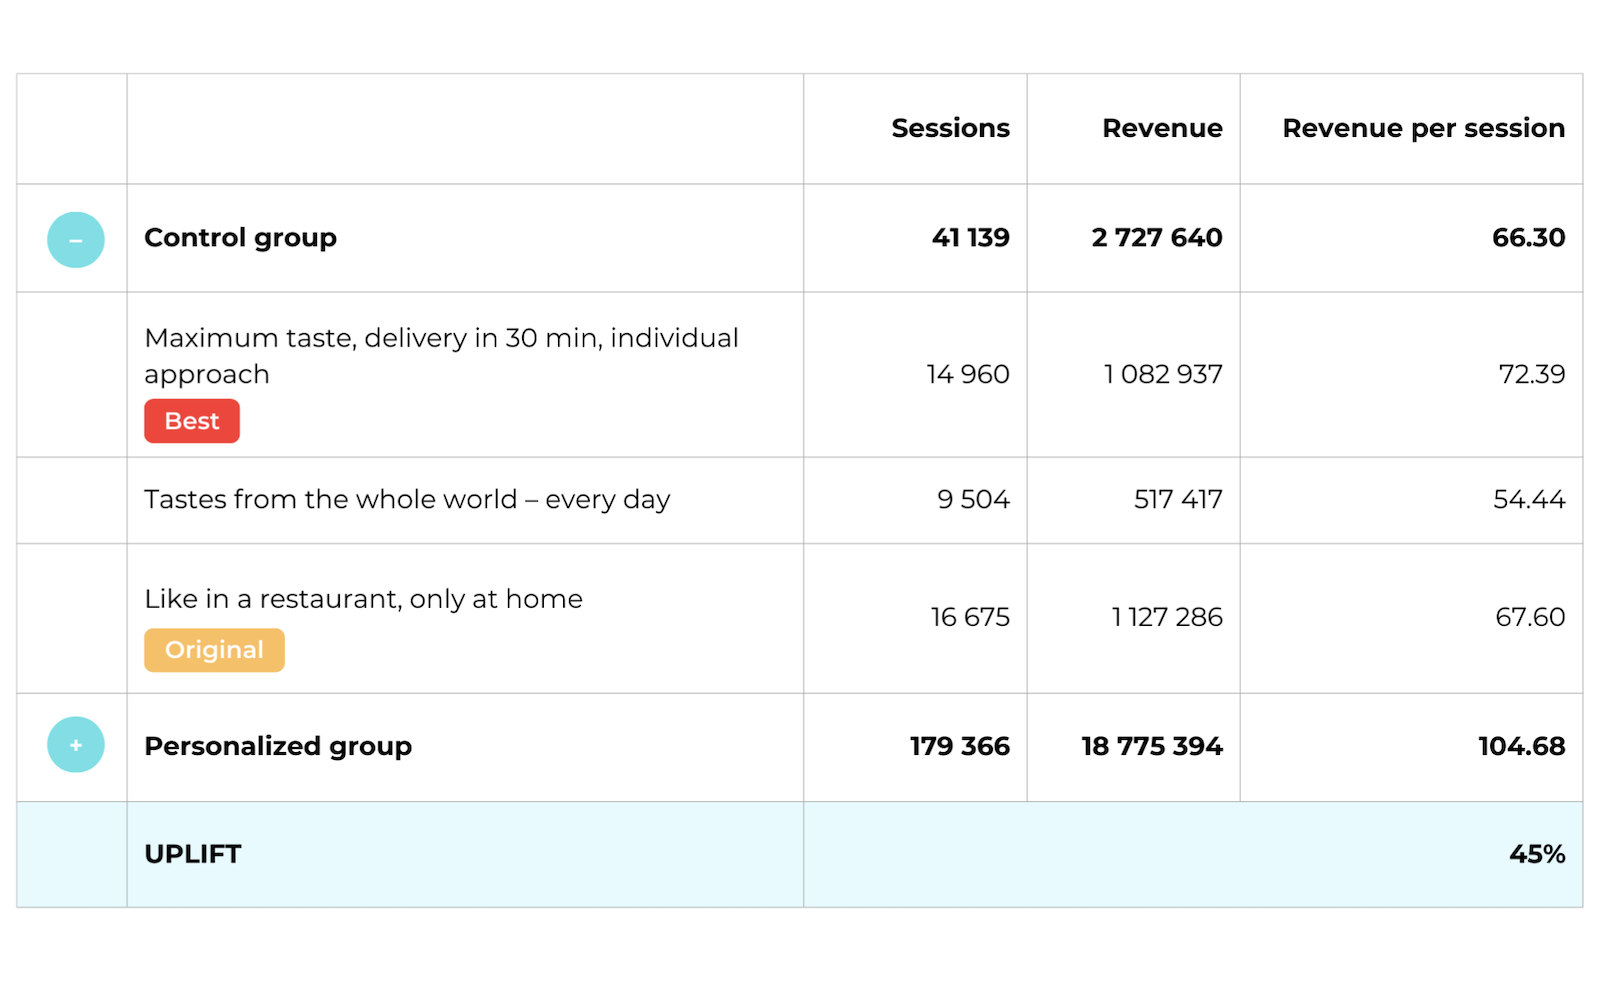1600x1000 pixels.
Task: Expand the Personalized group rows
Action: [76, 745]
